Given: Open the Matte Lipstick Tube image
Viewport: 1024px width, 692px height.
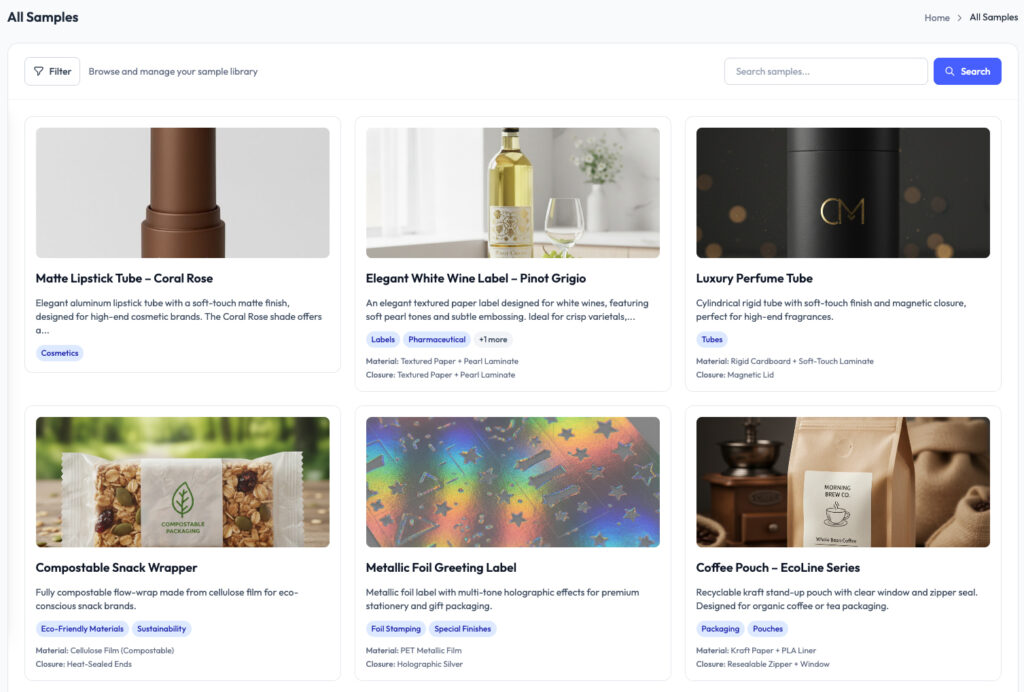Looking at the screenshot, I should [x=182, y=193].
